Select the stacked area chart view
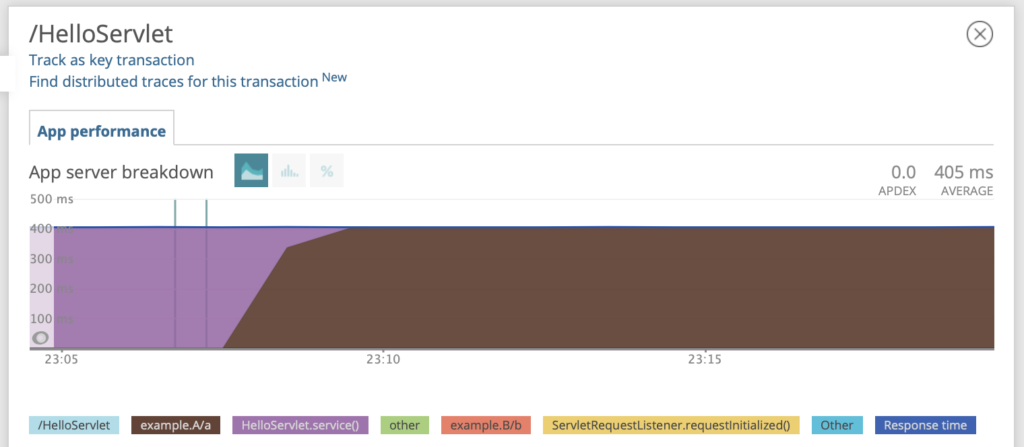The height and width of the screenshot is (447, 1024). [251, 171]
